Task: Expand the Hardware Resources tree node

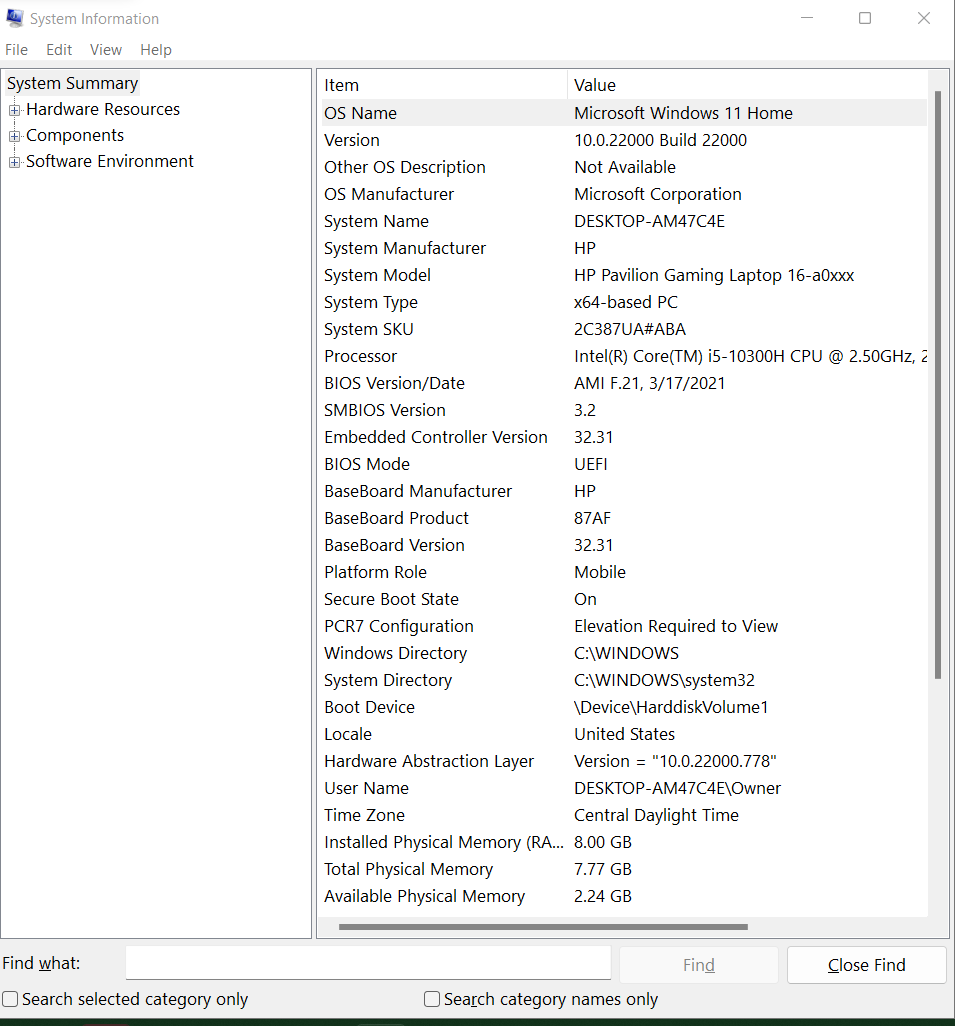Action: click(x=14, y=109)
